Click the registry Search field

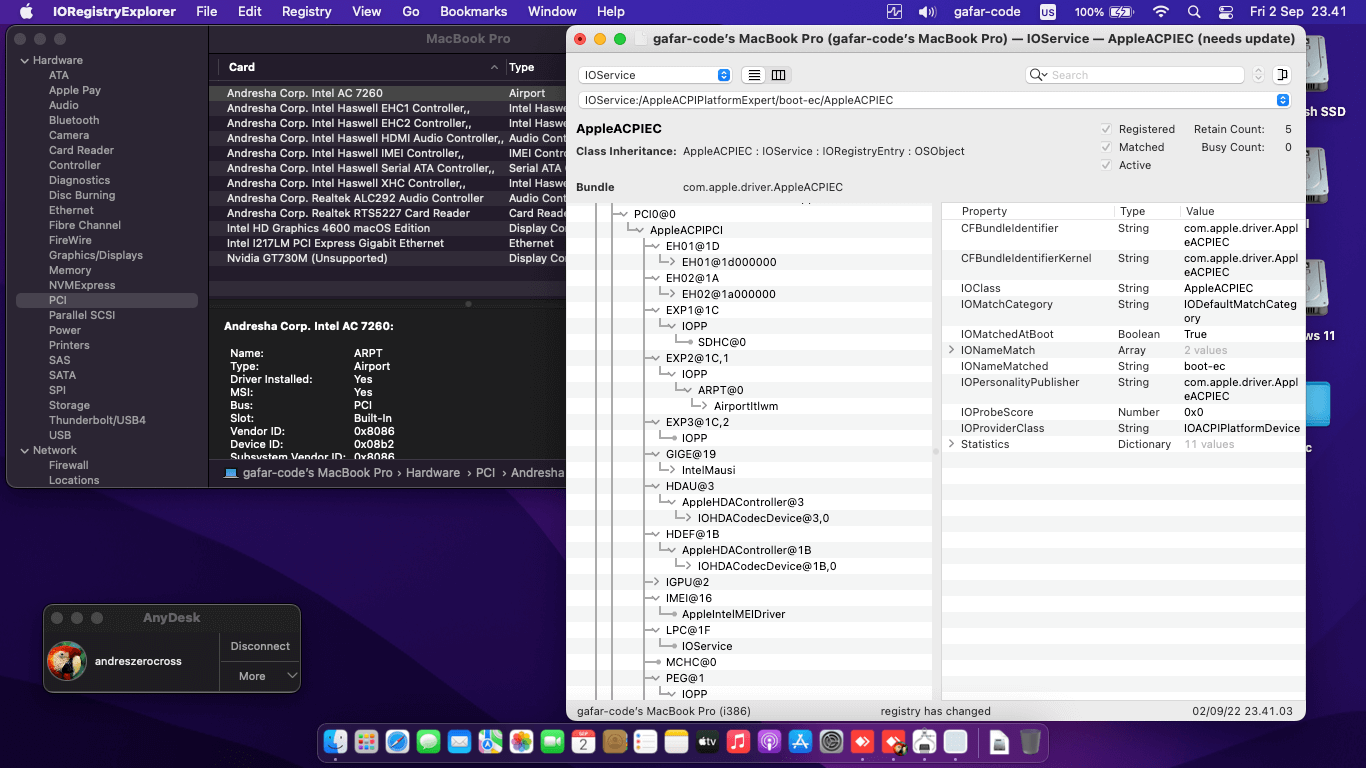click(1140, 75)
